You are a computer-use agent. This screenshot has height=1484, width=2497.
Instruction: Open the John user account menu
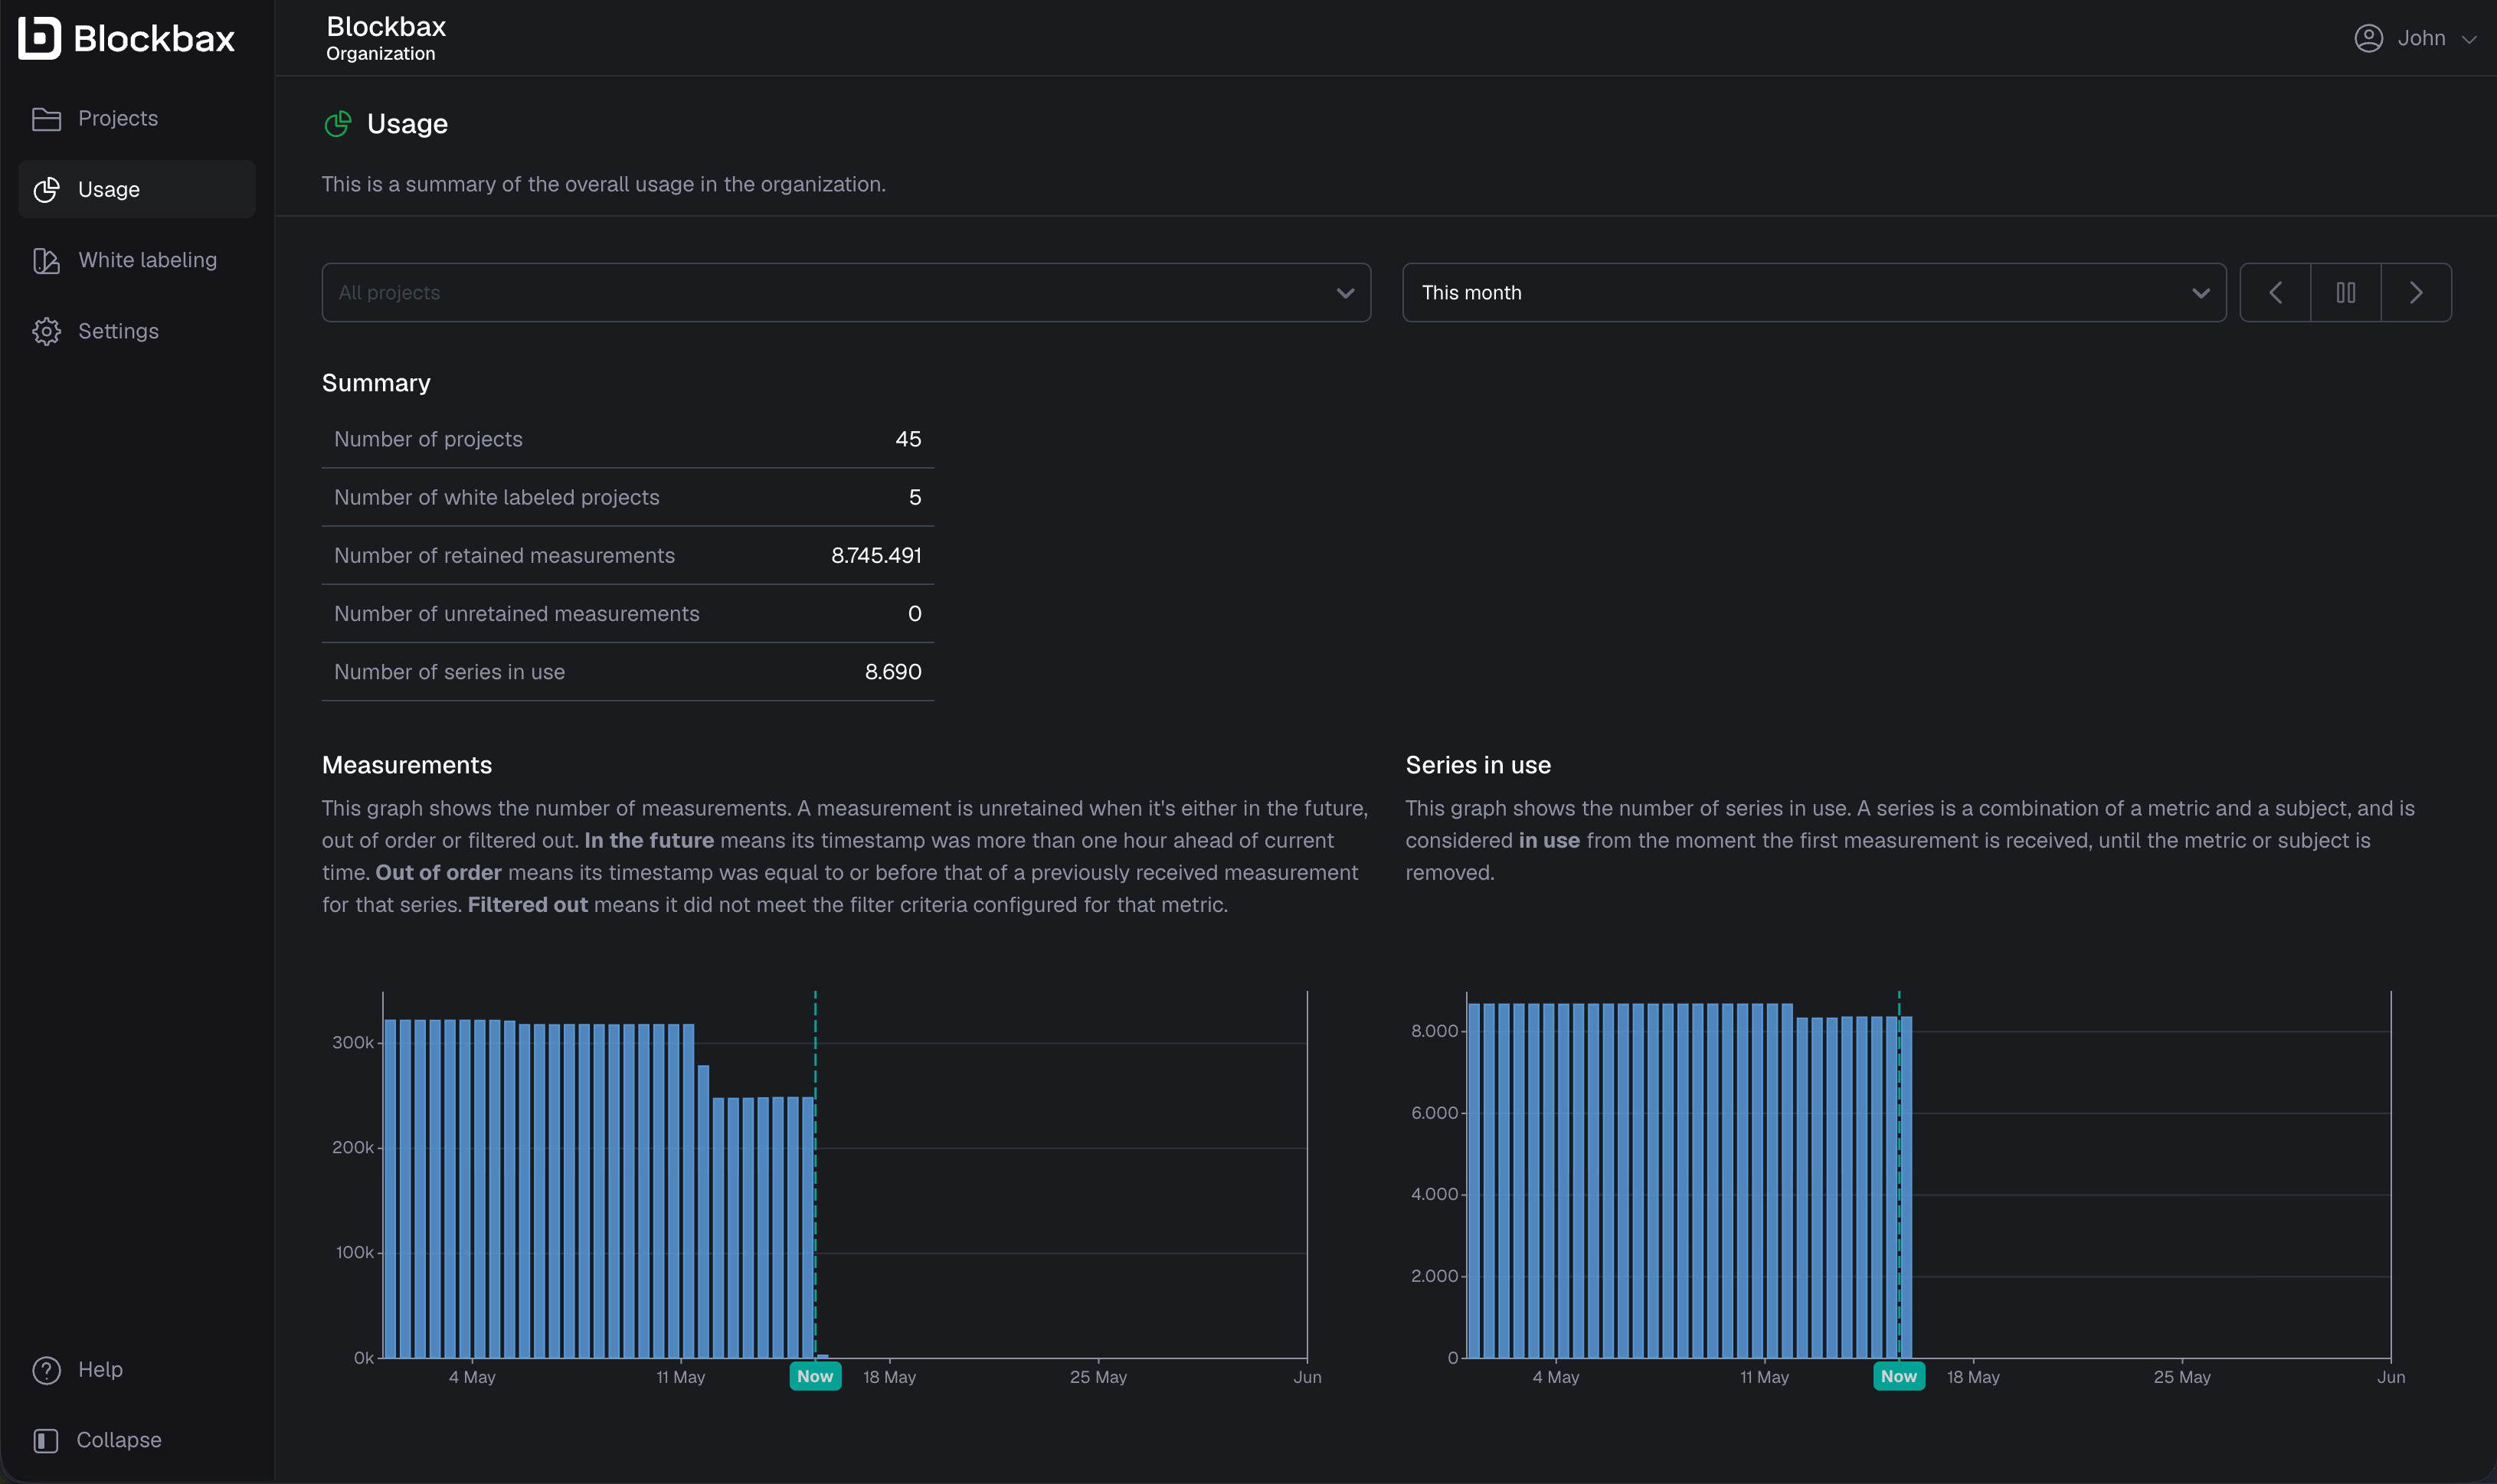2415,38
